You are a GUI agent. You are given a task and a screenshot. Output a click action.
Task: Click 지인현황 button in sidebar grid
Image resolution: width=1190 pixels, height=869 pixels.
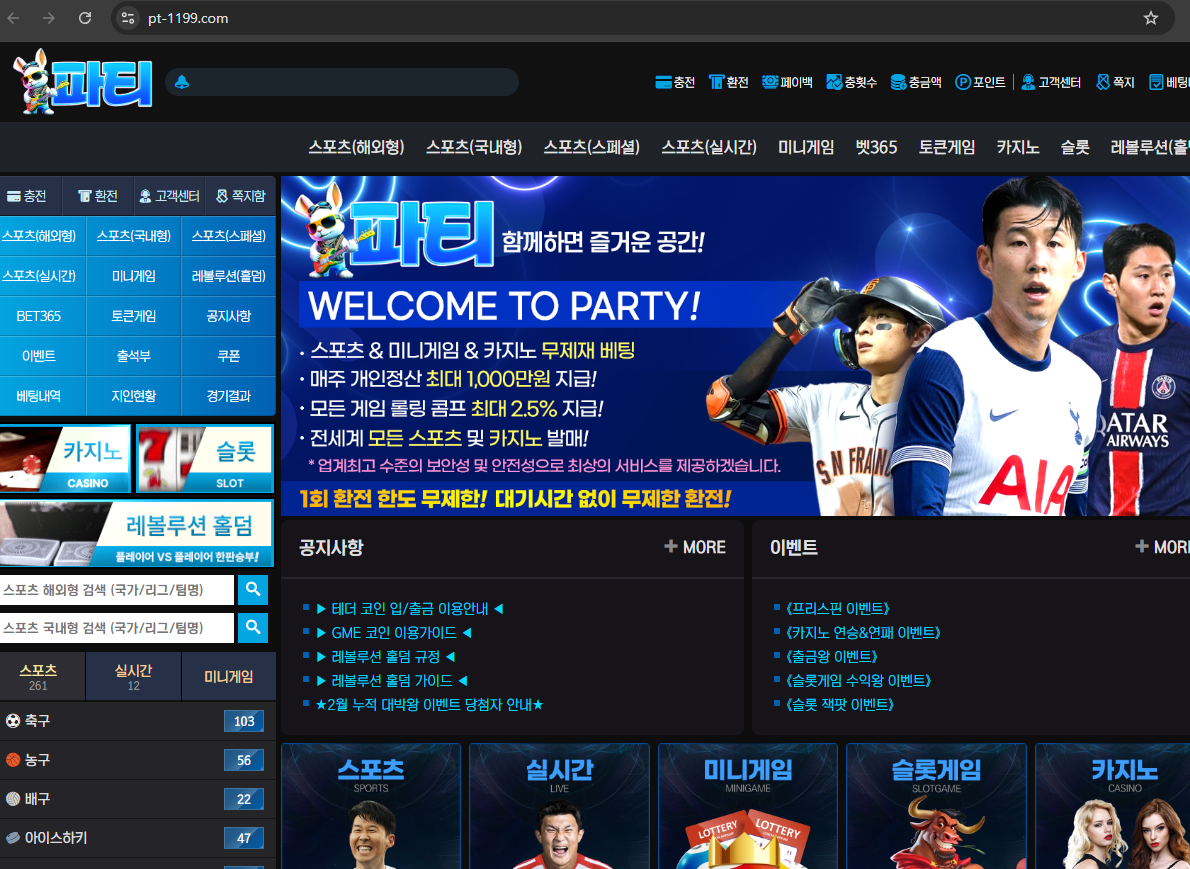tap(134, 395)
